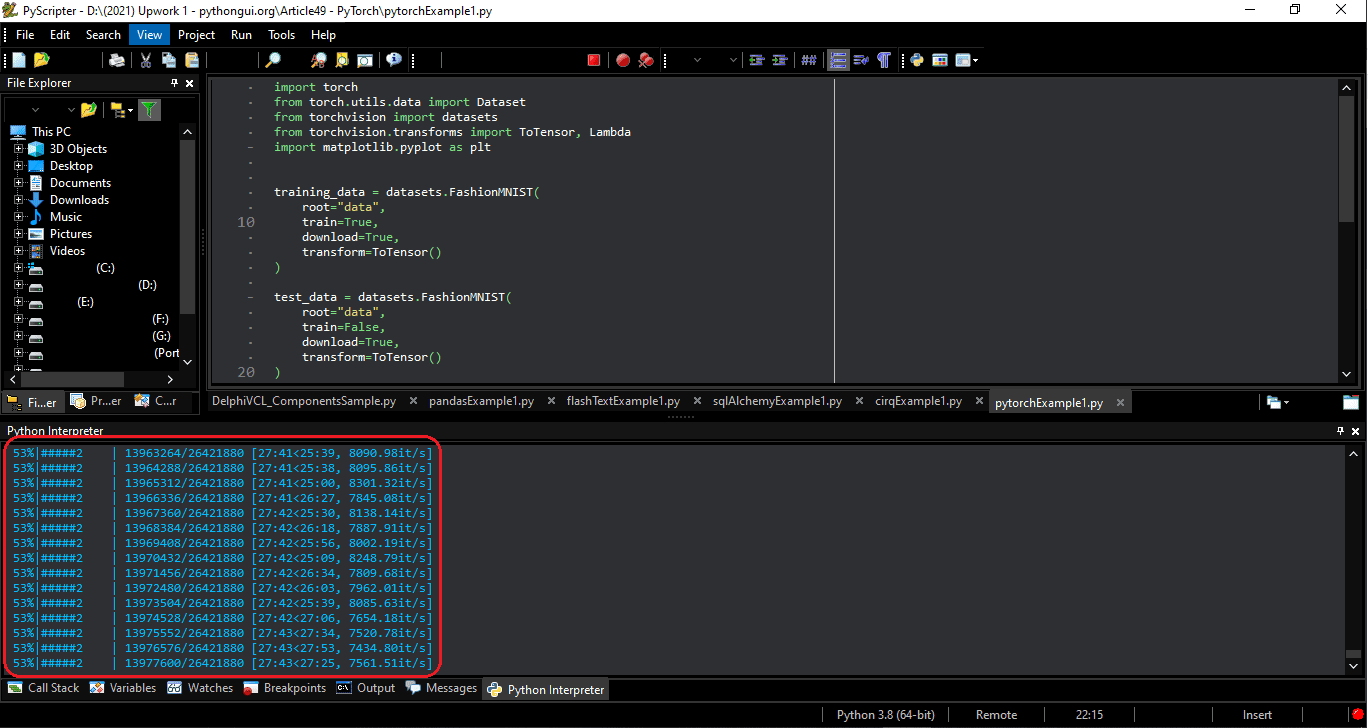Cut selection with the scissors icon
Screen dimensions: 1368x728
(146, 60)
